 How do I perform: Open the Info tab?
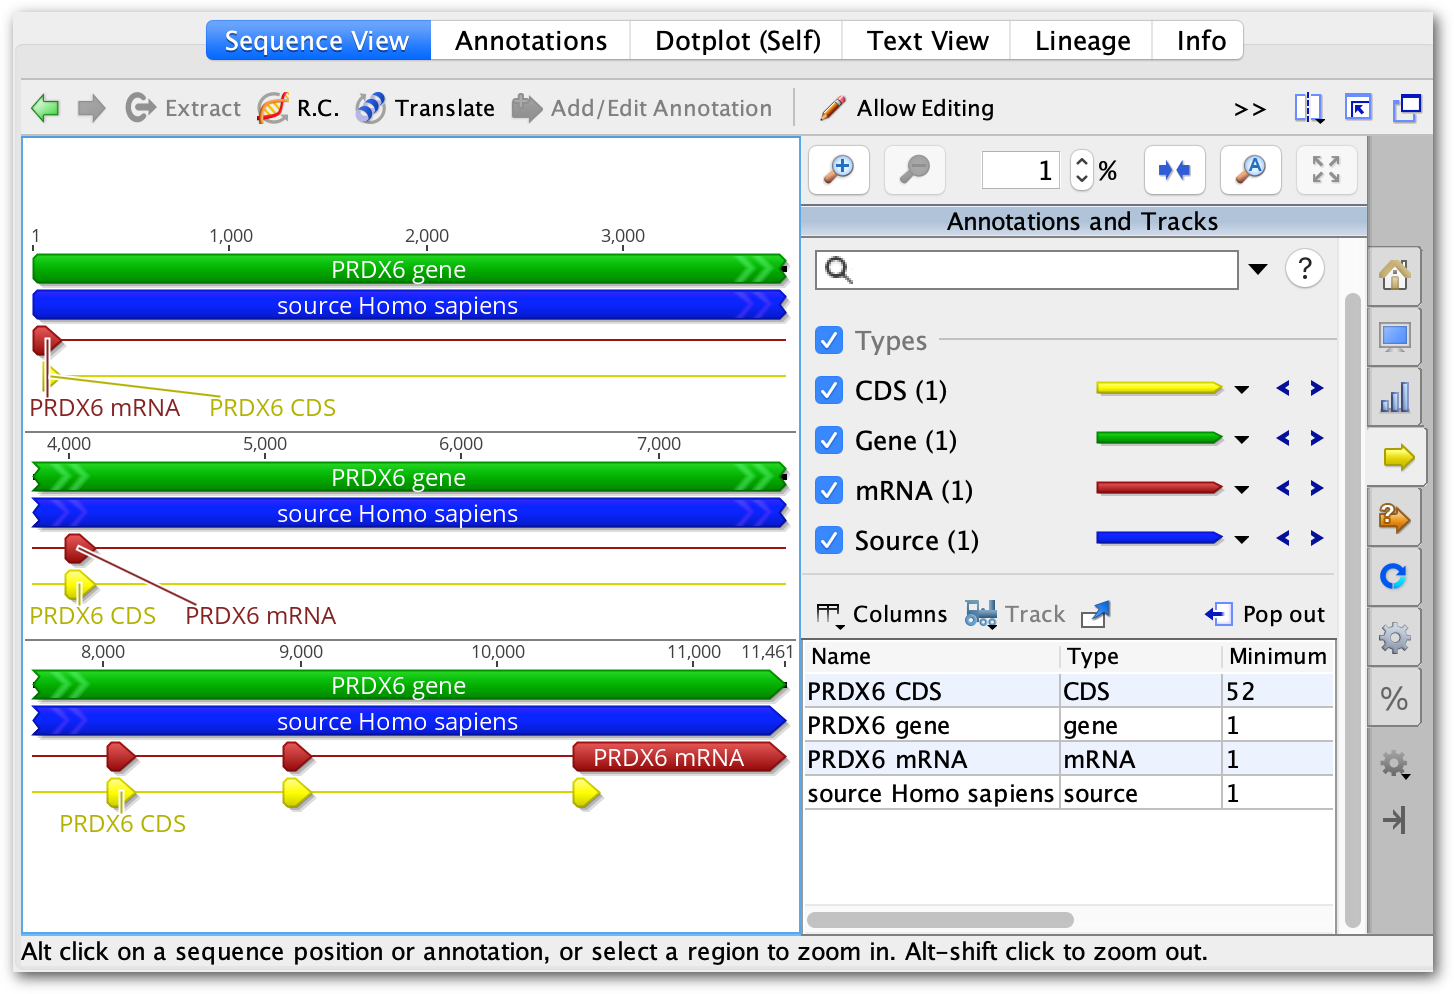point(1200,41)
